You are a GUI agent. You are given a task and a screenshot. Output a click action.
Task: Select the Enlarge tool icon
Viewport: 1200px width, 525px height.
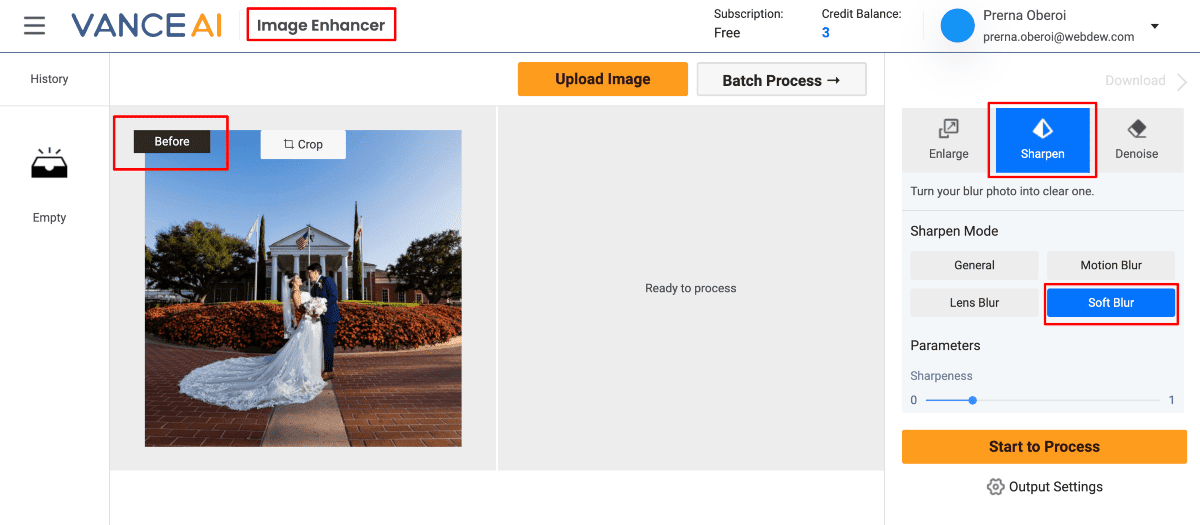pyautogui.click(x=948, y=129)
